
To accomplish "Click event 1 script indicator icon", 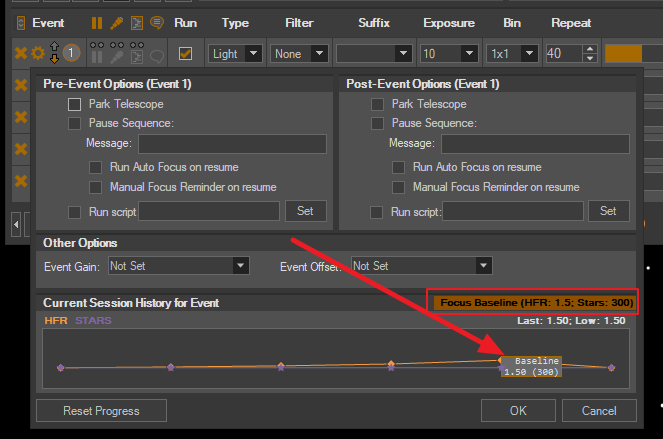I will point(137,57).
